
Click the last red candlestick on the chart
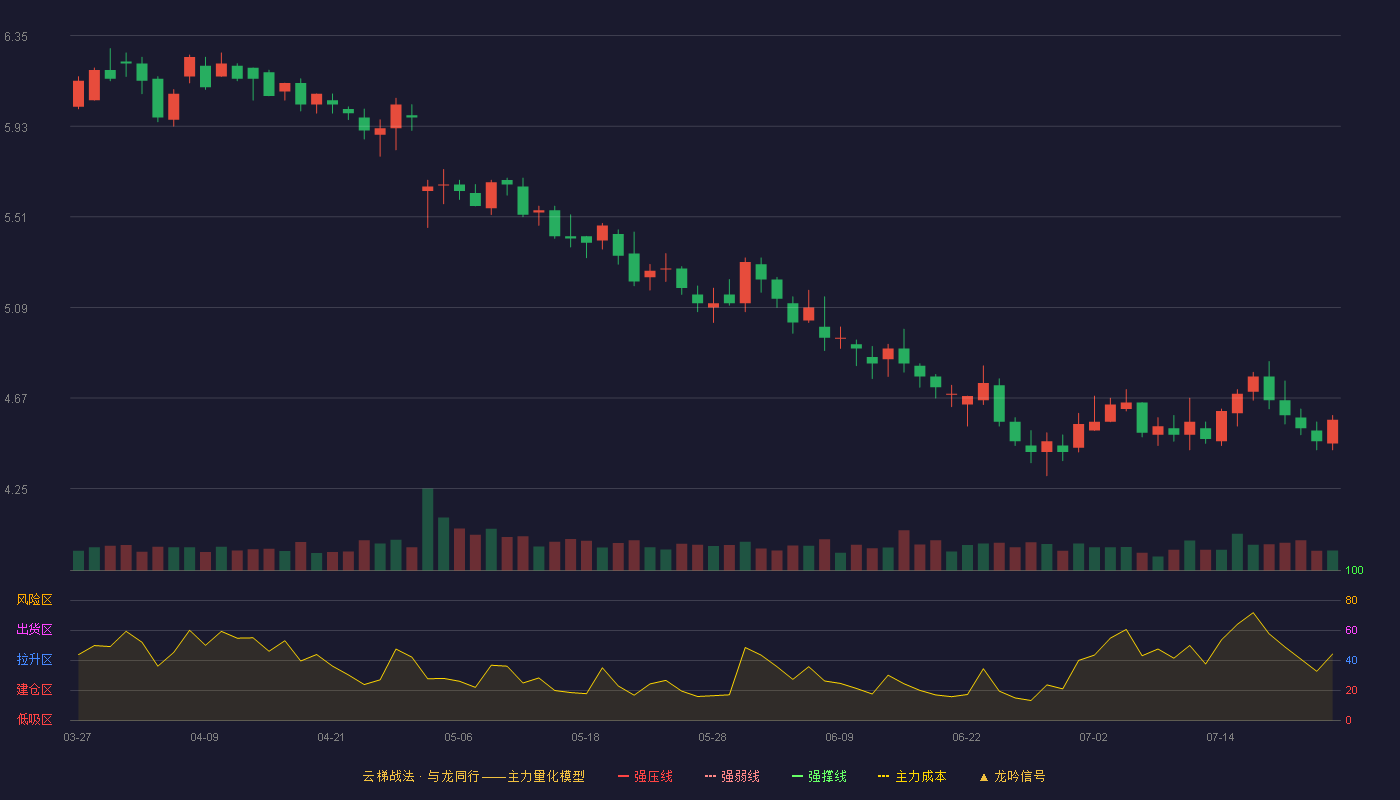[1332, 432]
